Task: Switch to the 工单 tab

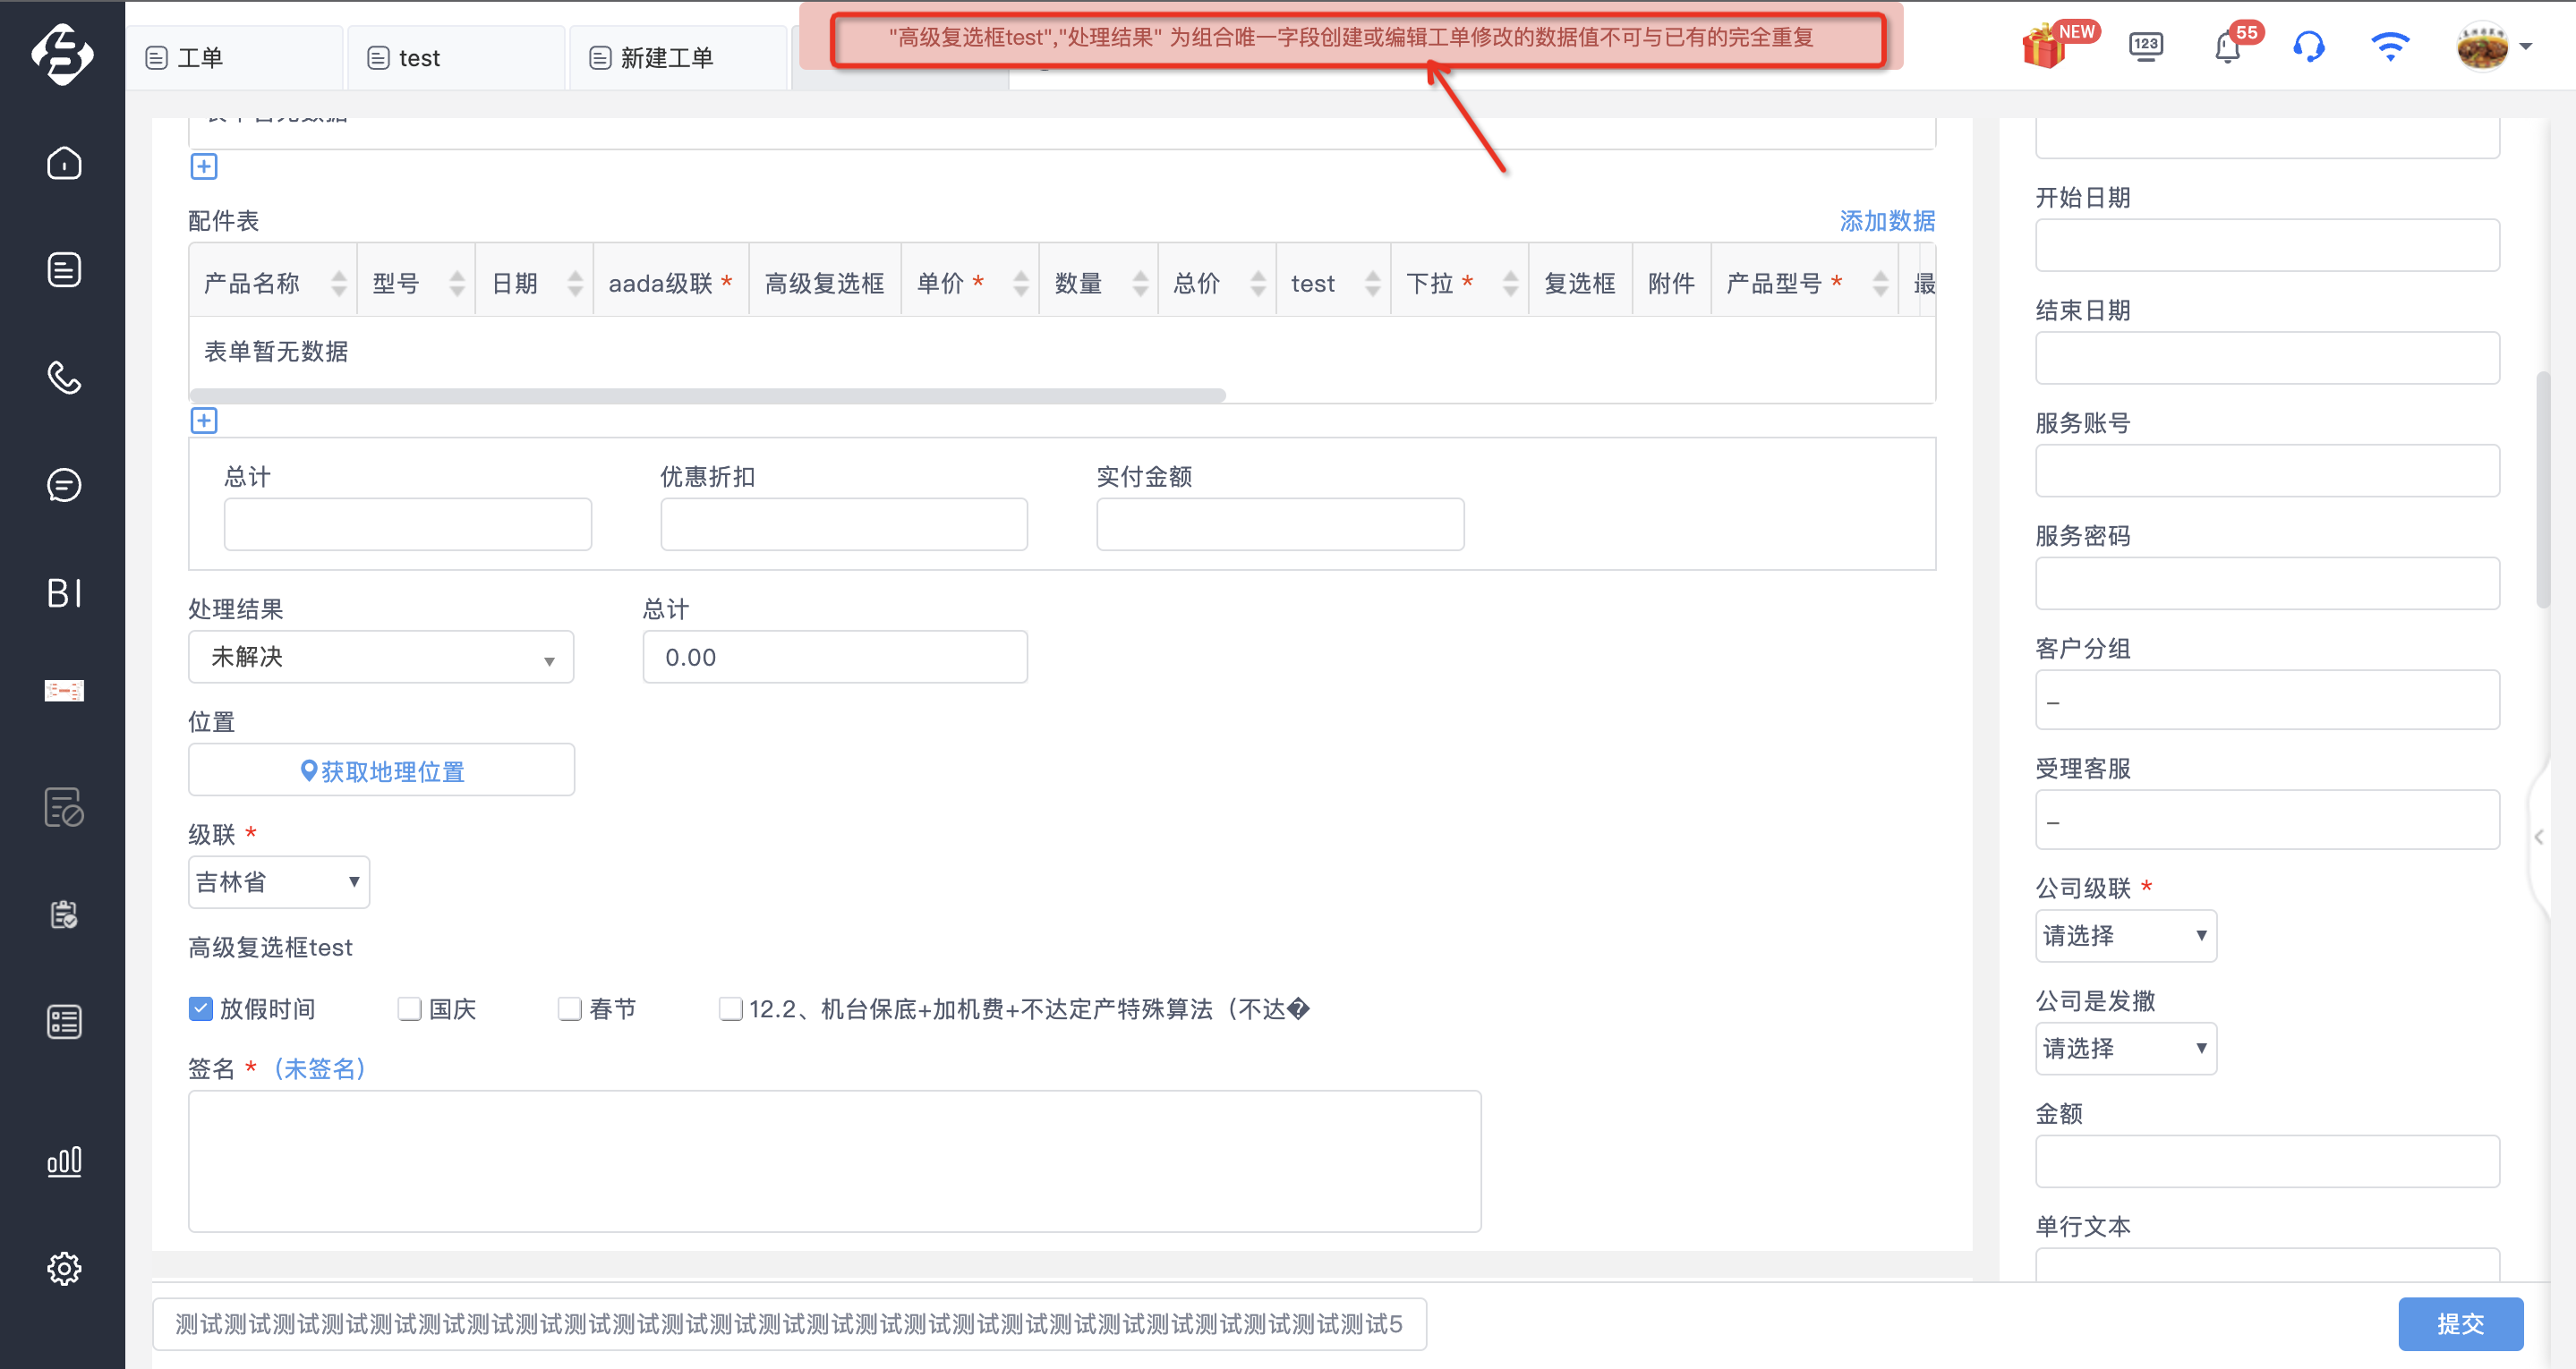Action: pyautogui.click(x=234, y=58)
